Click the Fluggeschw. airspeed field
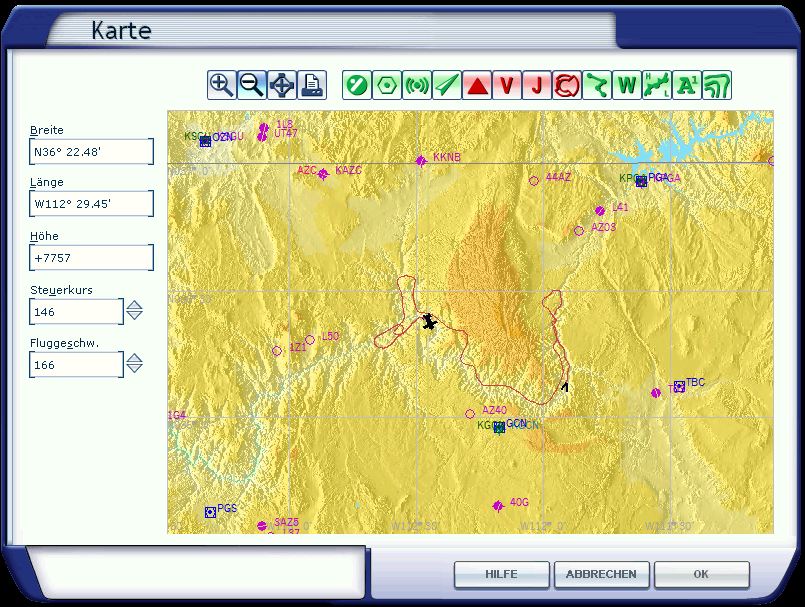 pos(76,365)
